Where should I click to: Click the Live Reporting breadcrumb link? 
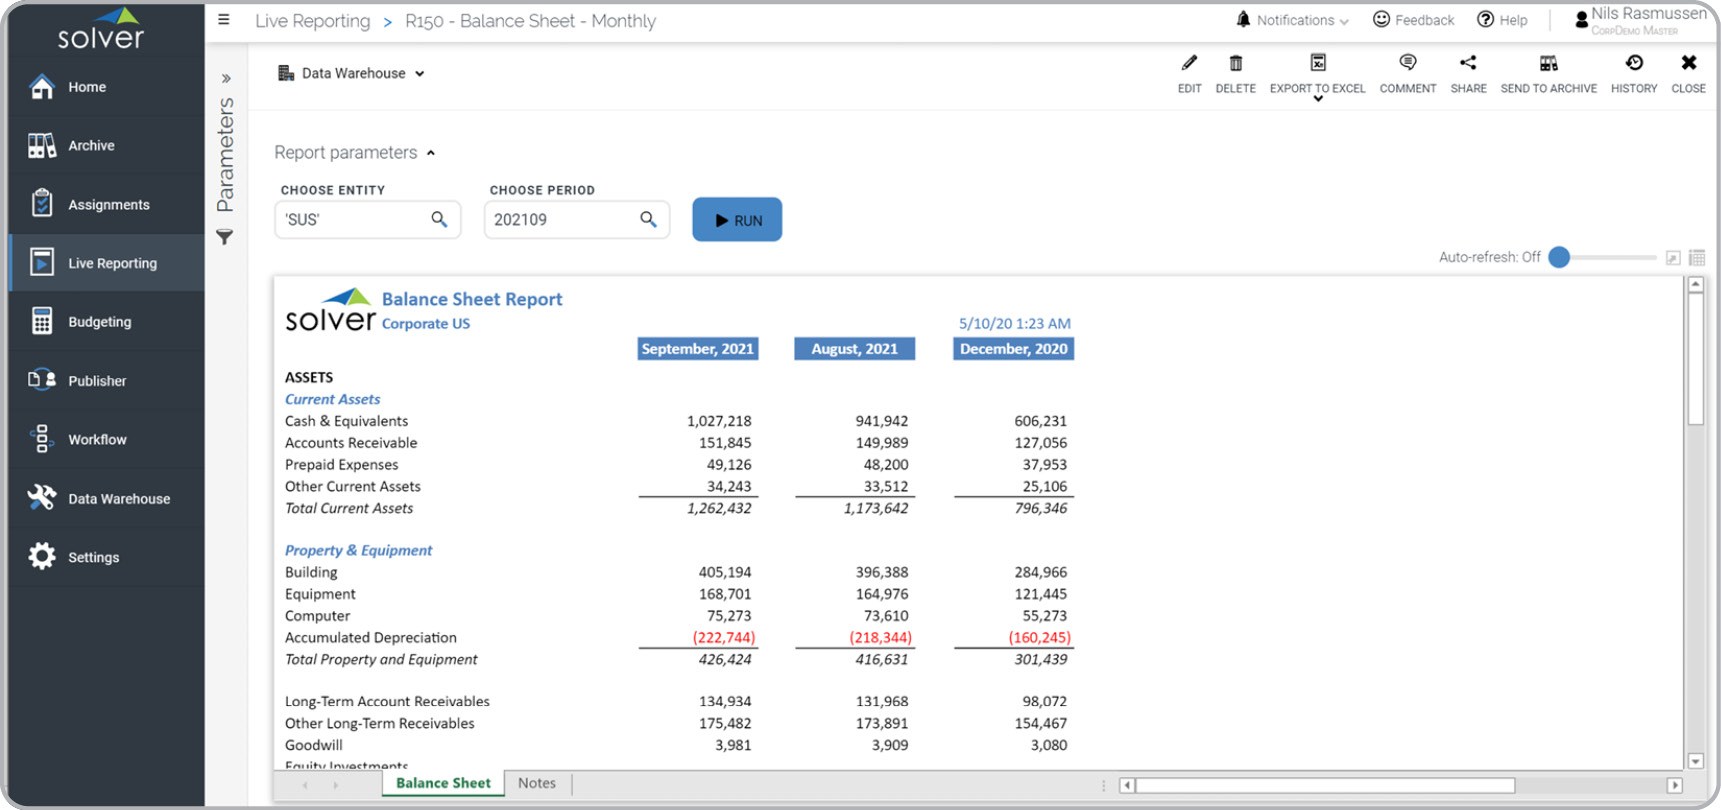pyautogui.click(x=312, y=21)
